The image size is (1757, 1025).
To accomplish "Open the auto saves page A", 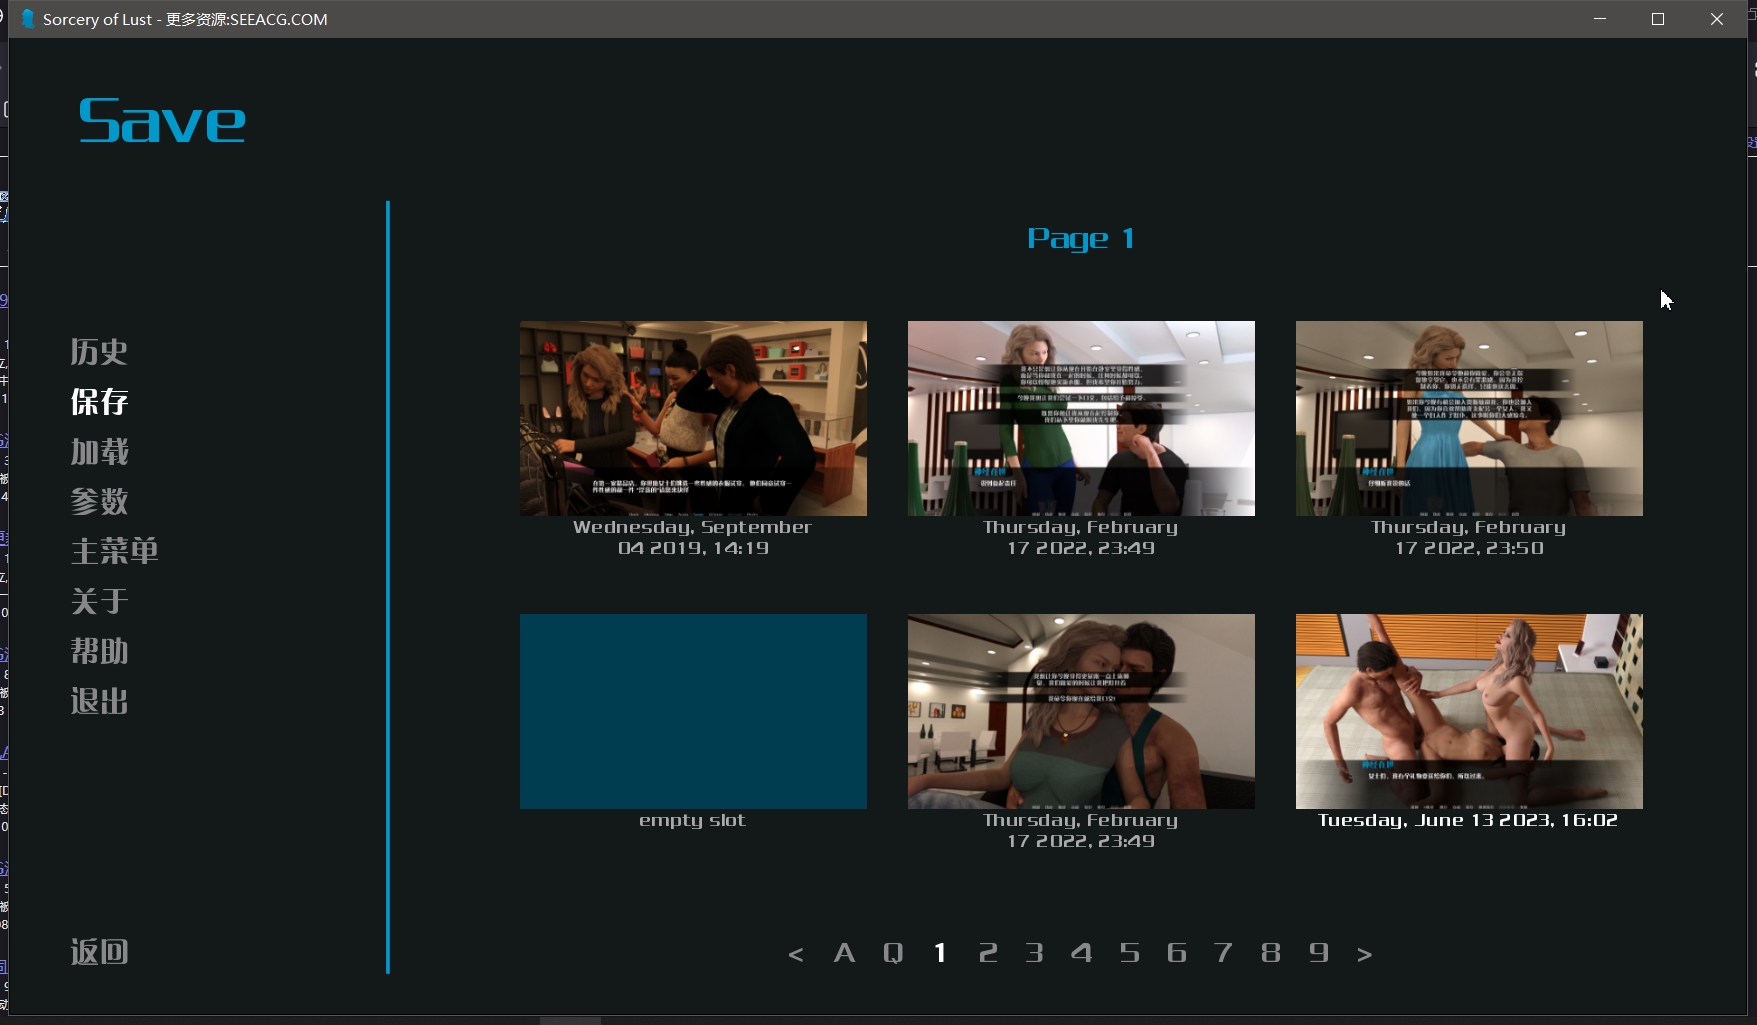I will [x=844, y=953].
